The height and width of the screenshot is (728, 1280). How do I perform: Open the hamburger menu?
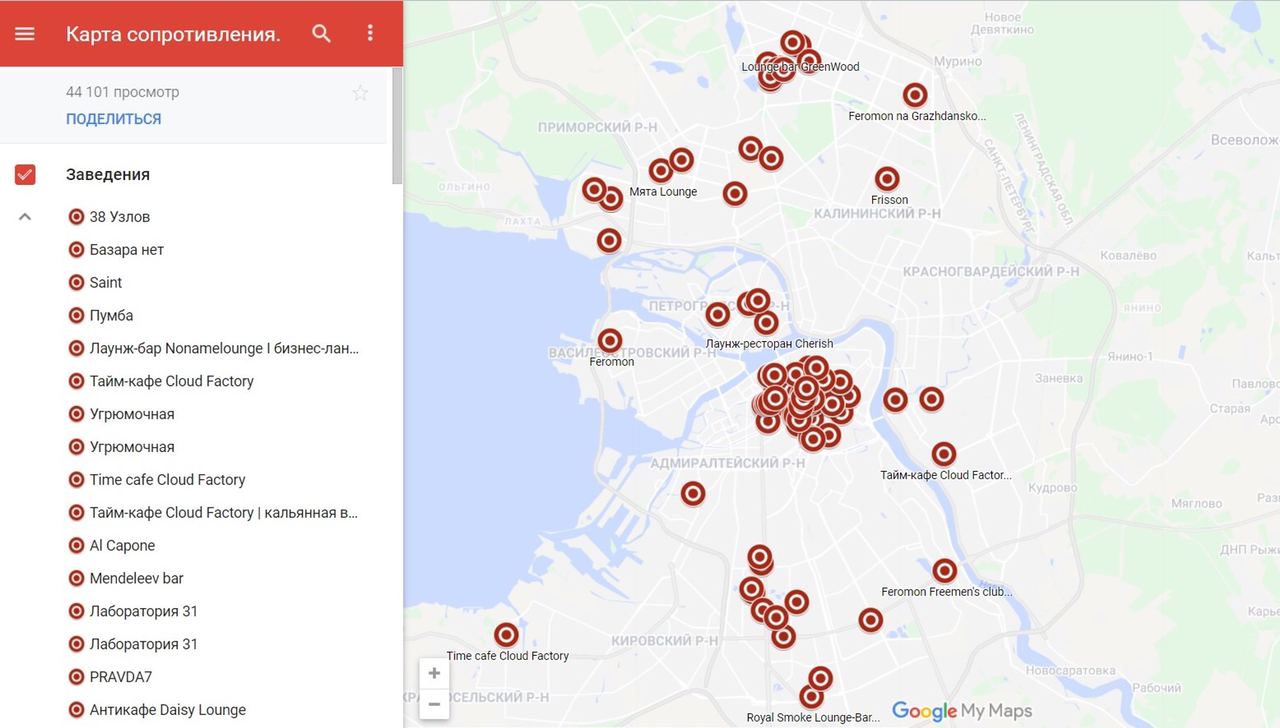pos(25,33)
